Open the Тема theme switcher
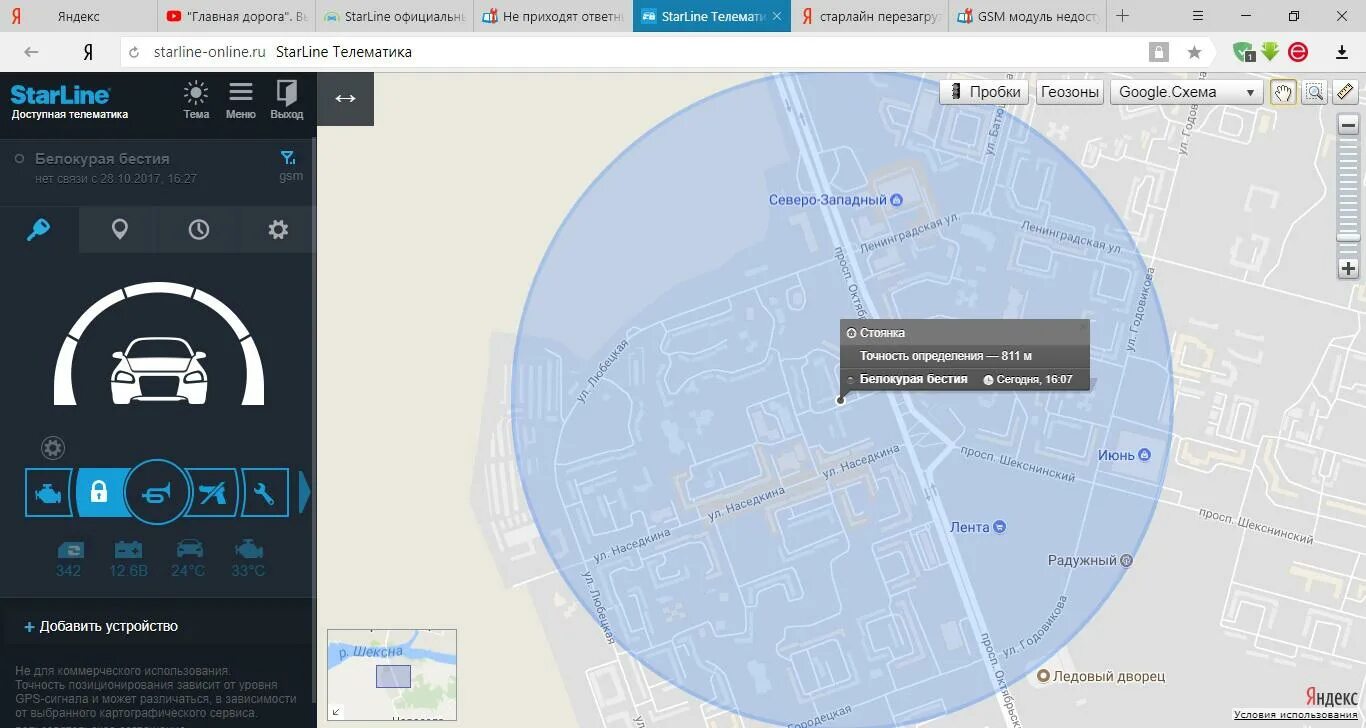This screenshot has height=728, width=1366. coord(196,100)
